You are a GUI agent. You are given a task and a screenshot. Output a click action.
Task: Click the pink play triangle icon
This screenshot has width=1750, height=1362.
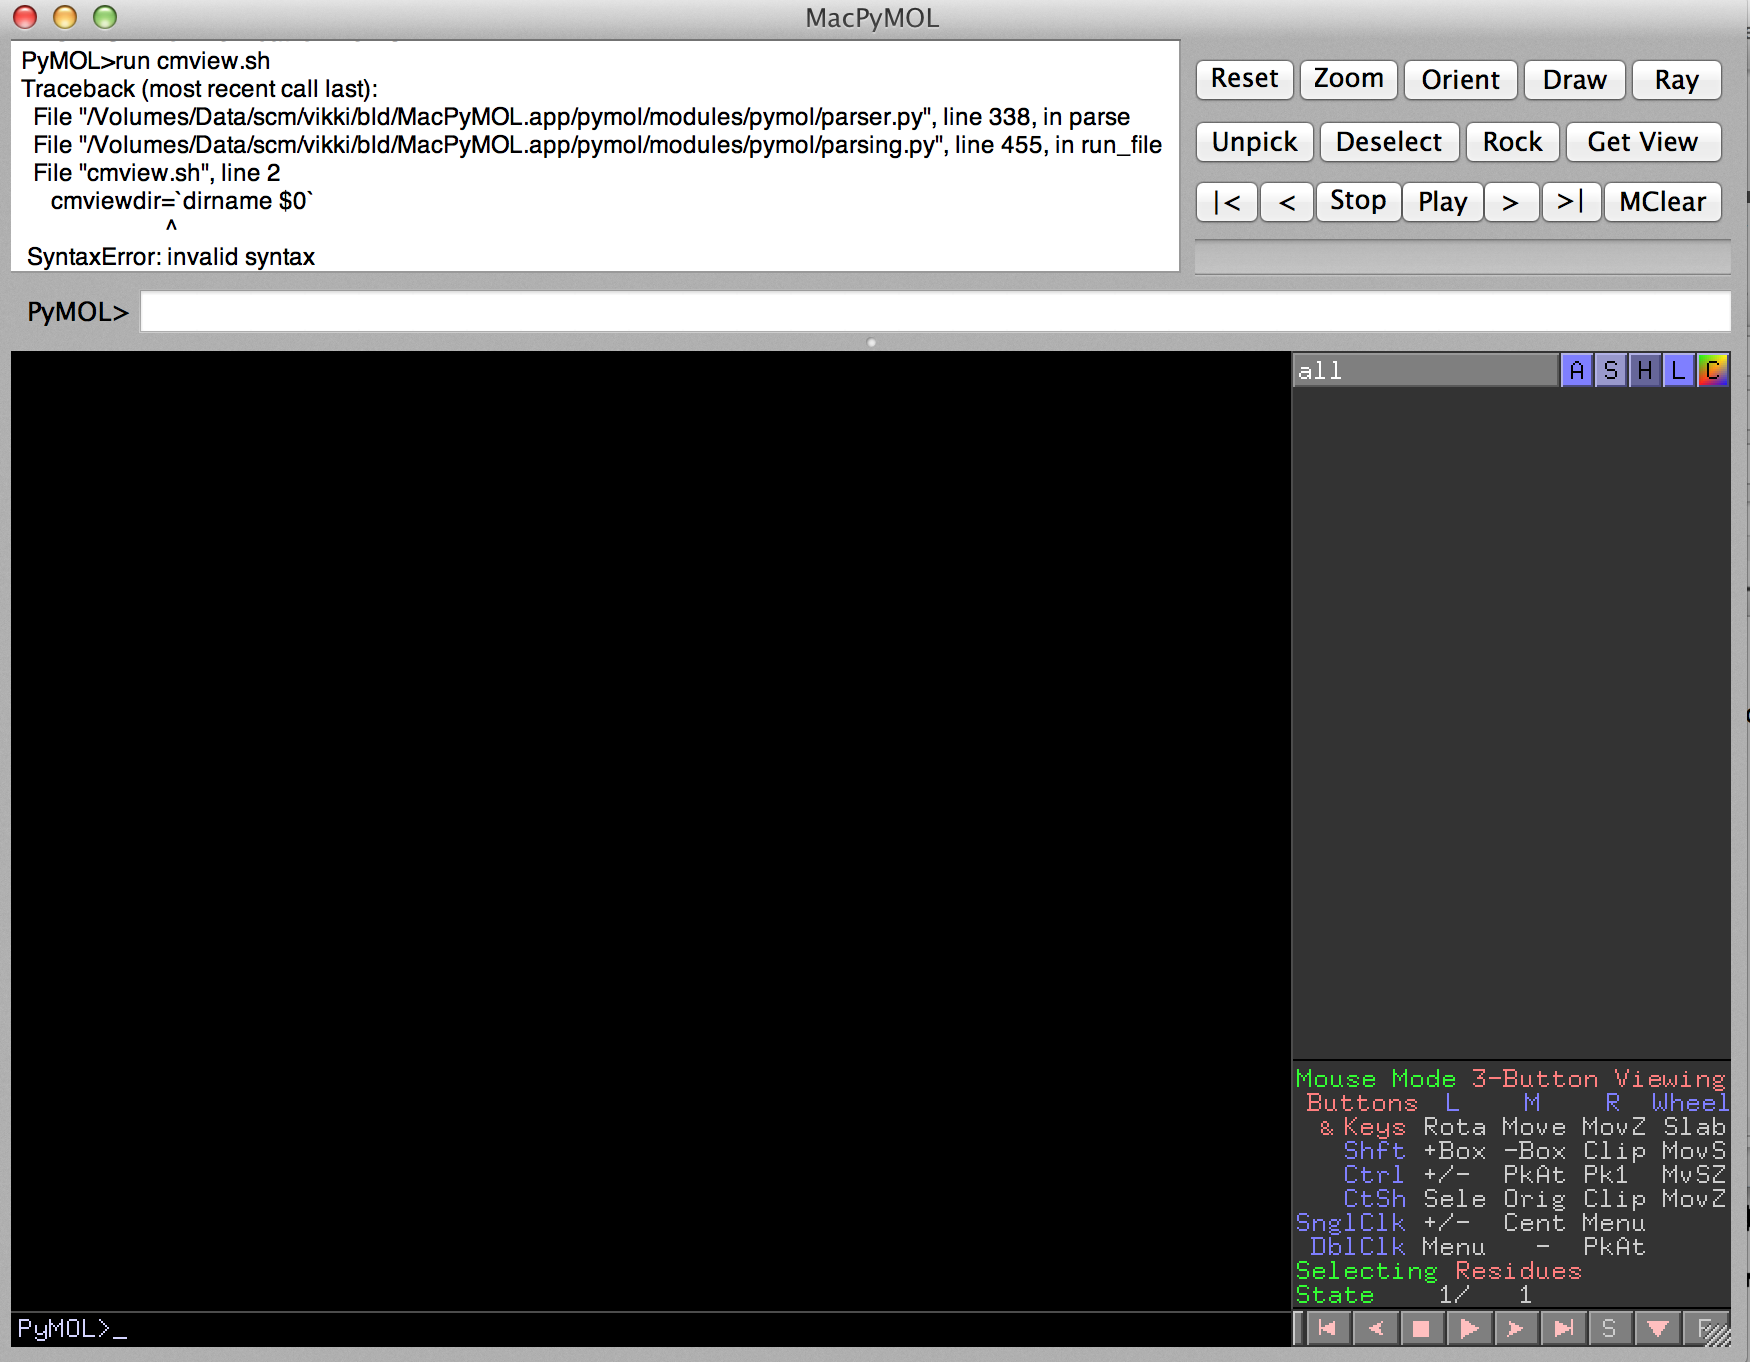coord(1468,1328)
